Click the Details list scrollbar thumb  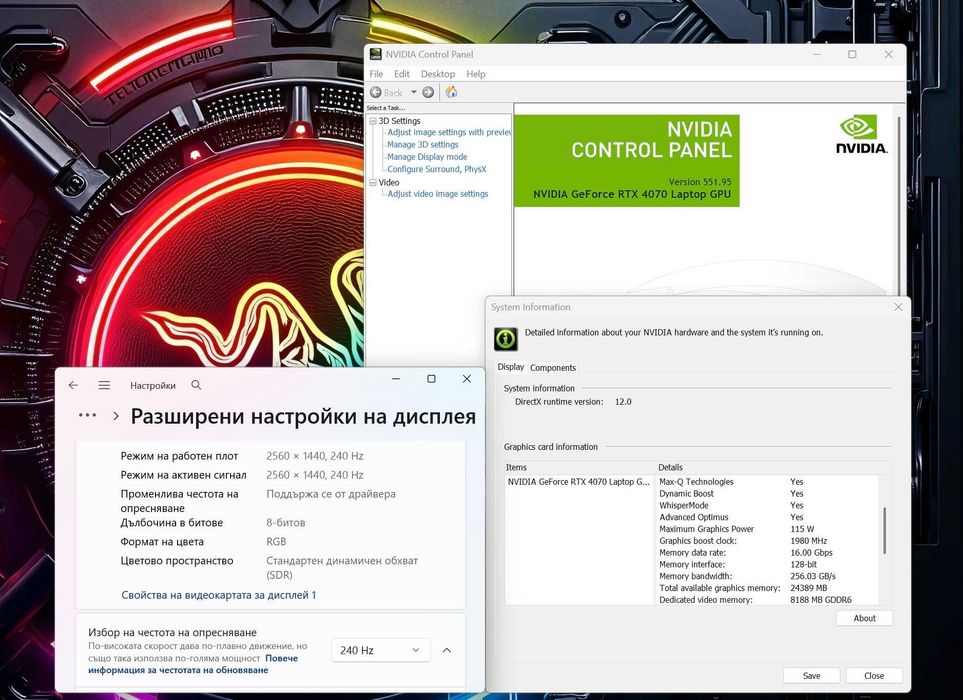click(884, 531)
